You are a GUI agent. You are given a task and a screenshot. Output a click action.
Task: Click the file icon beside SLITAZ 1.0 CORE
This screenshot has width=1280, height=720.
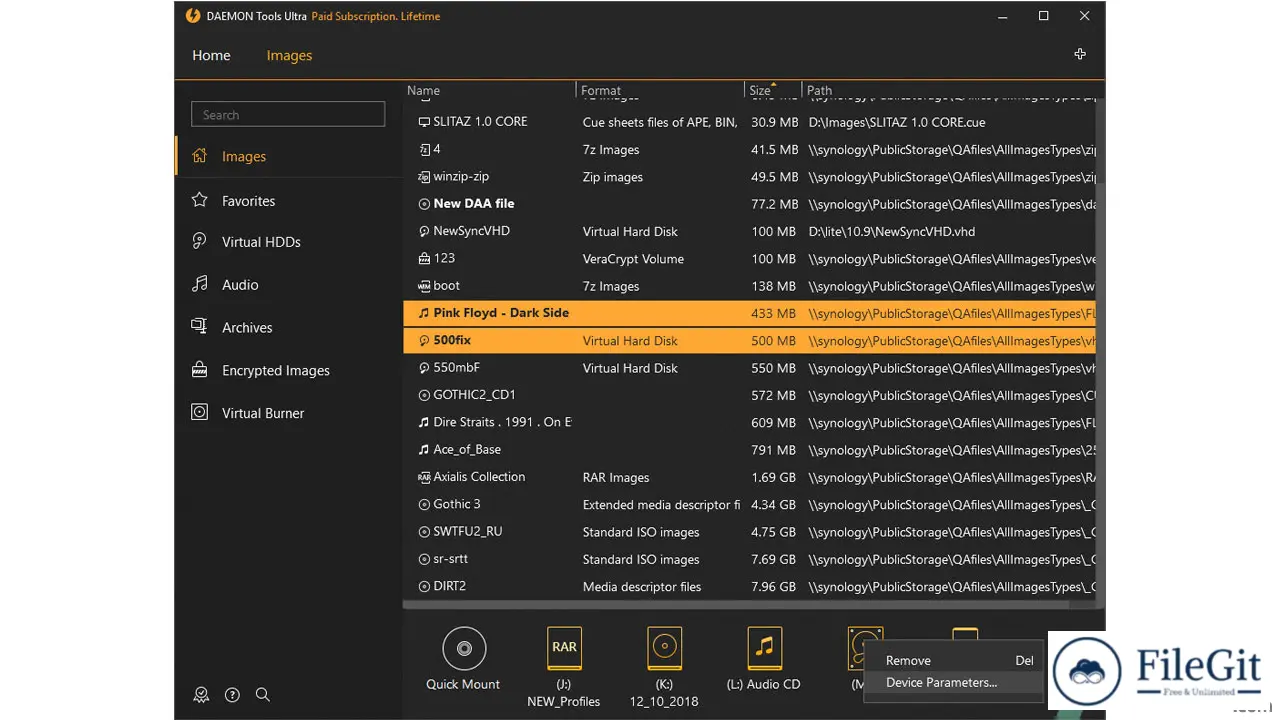point(424,122)
